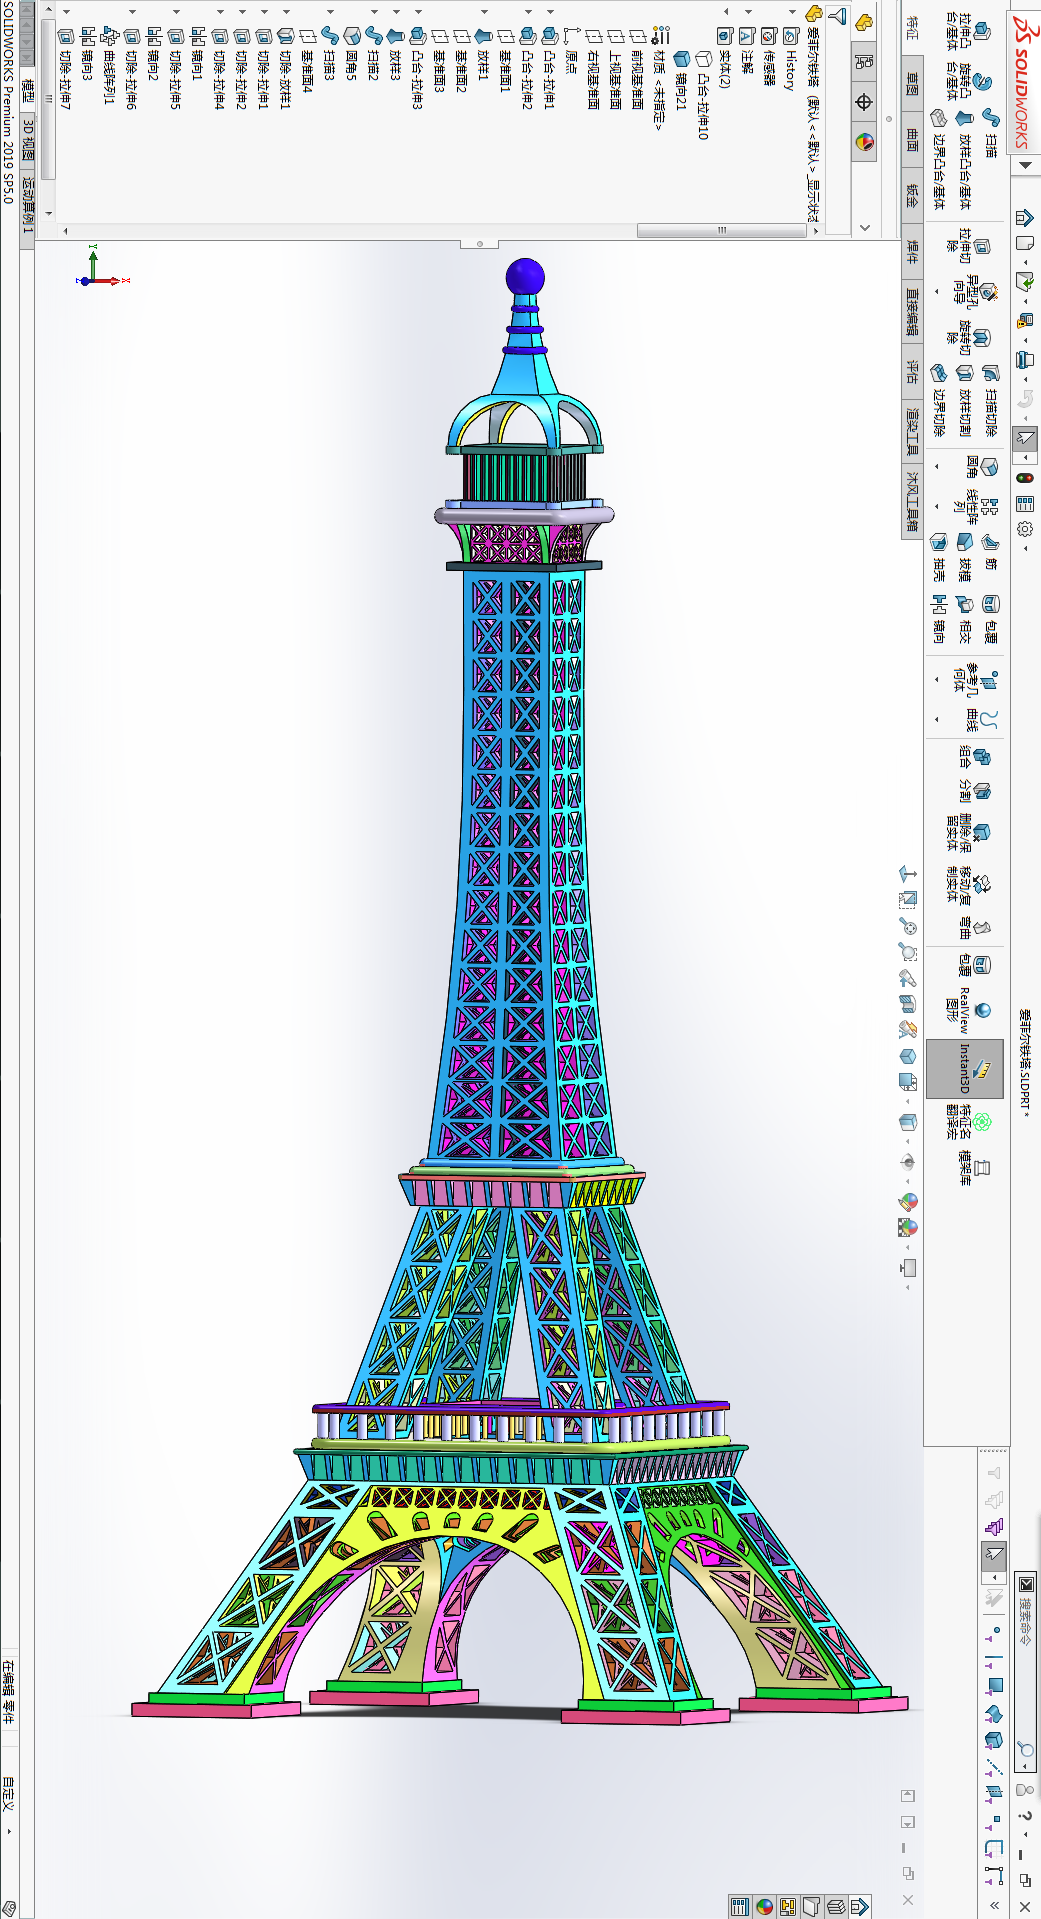Select 材质 <未指定> material item
Image resolution: width=1041 pixels, height=1919 pixels.
pyautogui.click(x=658, y=80)
